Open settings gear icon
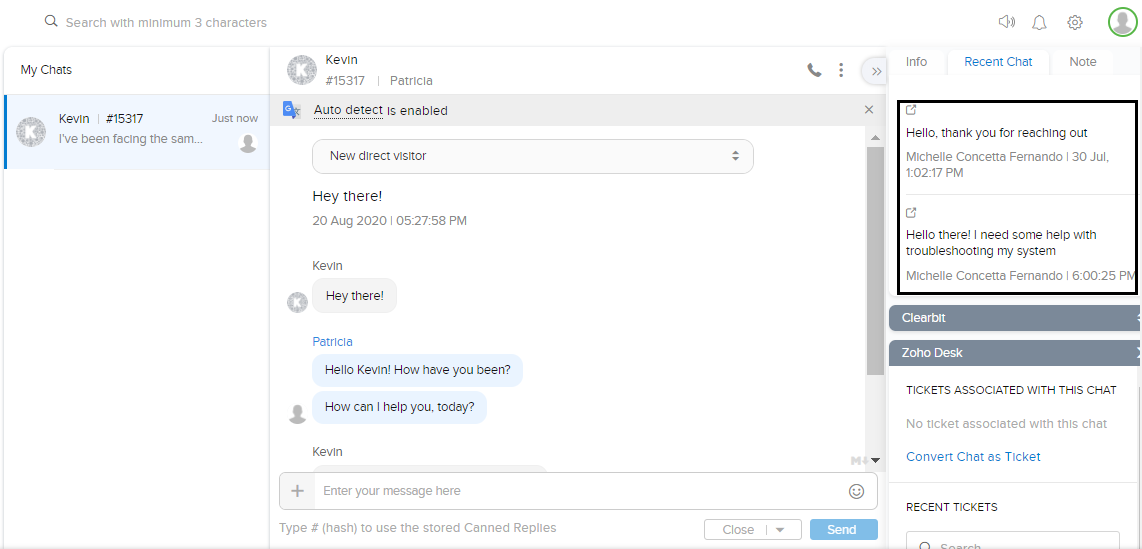The image size is (1142, 549). [x=1075, y=22]
